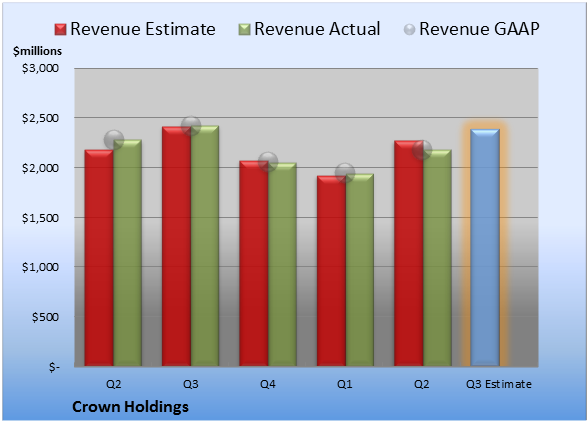This screenshot has width=588, height=422.
Task: Select the 'Revenue Estimate' legend label
Action: 143,29
